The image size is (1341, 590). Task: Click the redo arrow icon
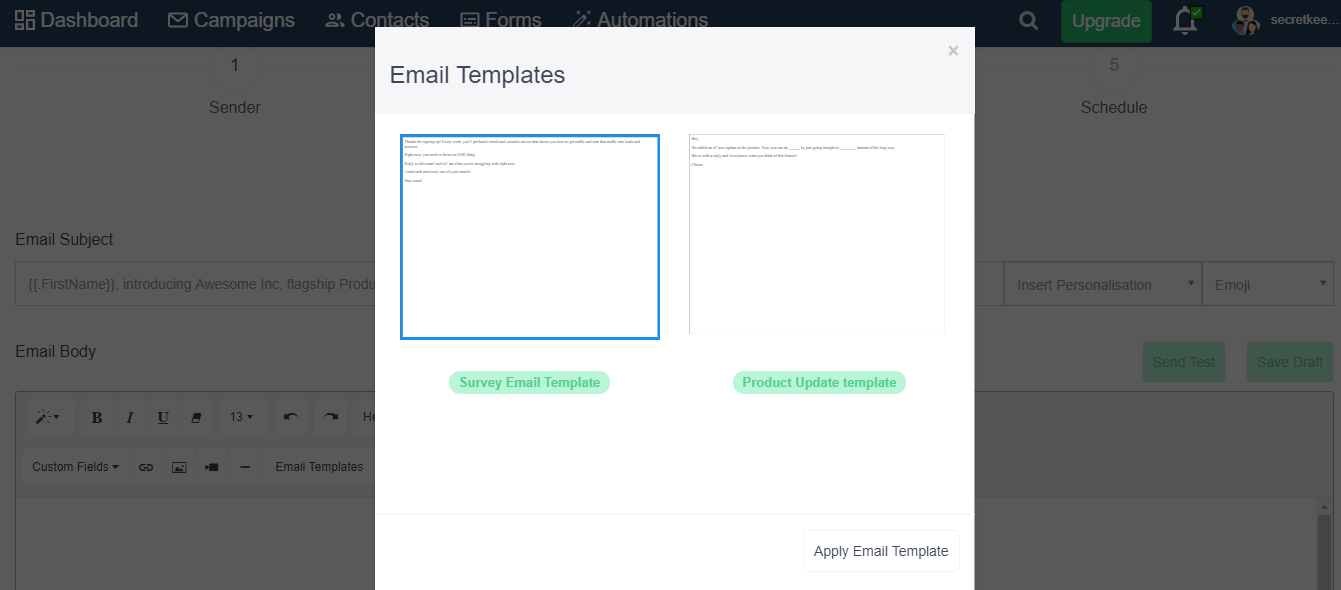pos(331,417)
